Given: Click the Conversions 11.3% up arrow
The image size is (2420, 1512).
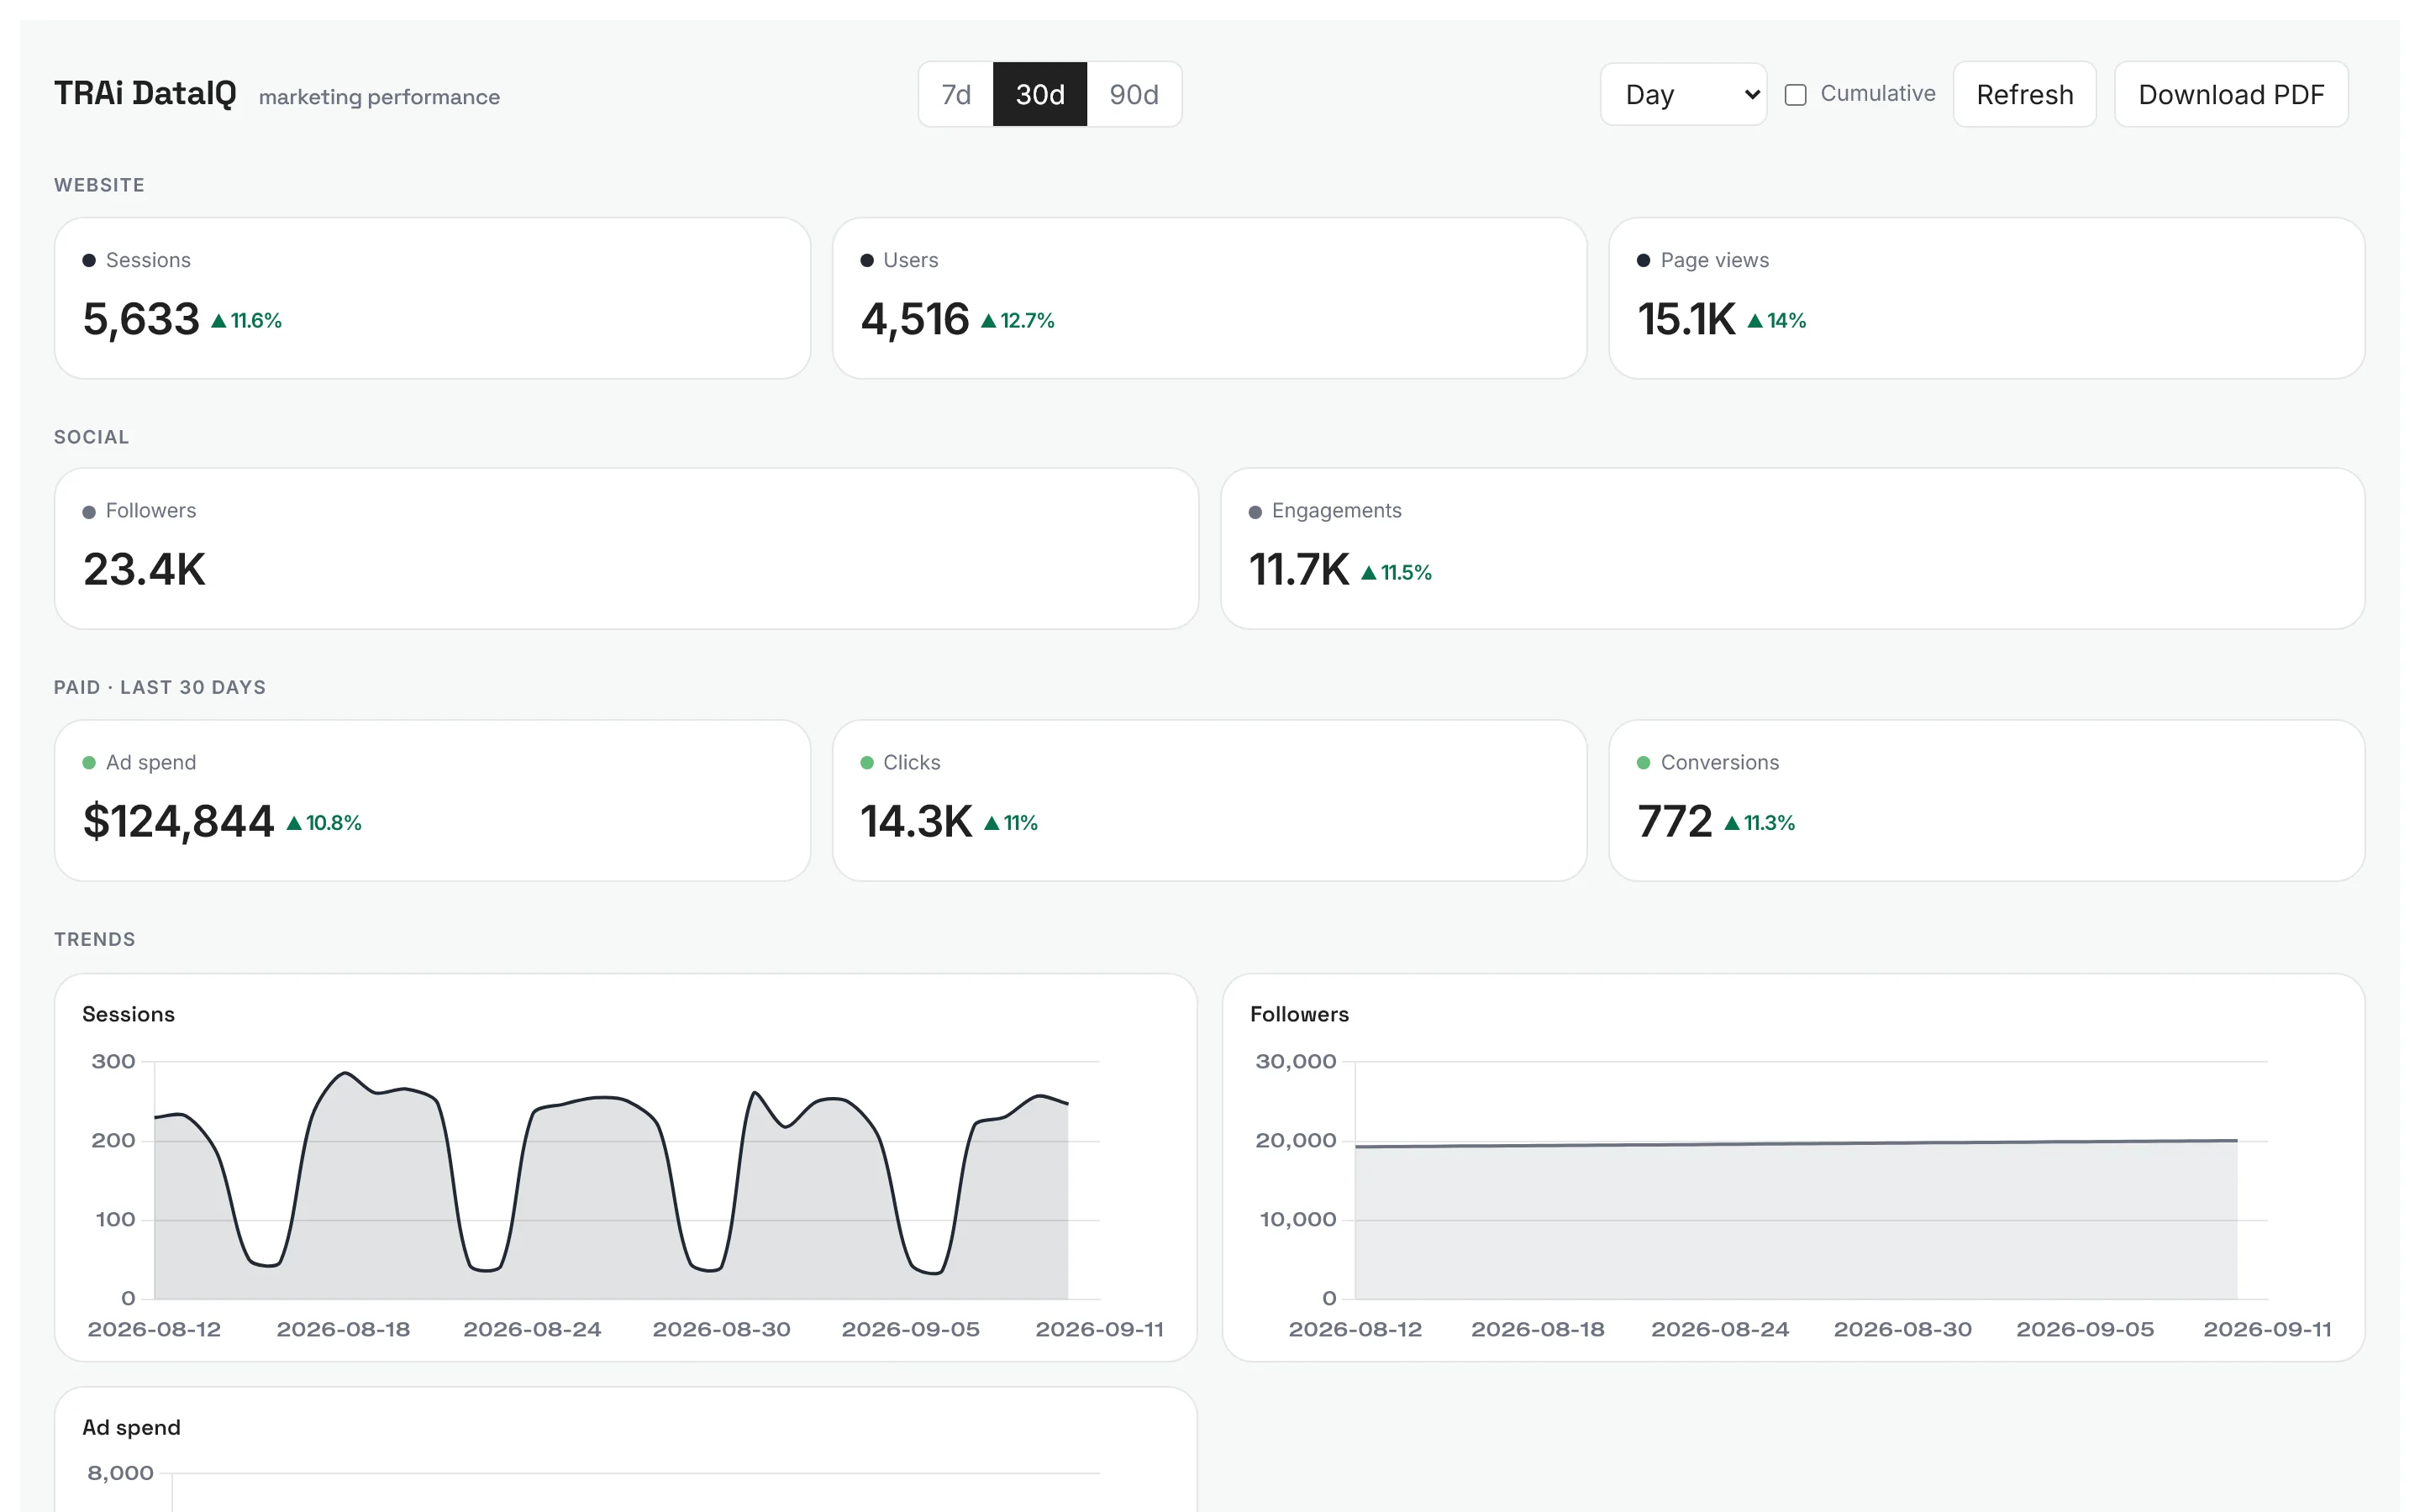Looking at the screenshot, I should tap(1732, 823).
